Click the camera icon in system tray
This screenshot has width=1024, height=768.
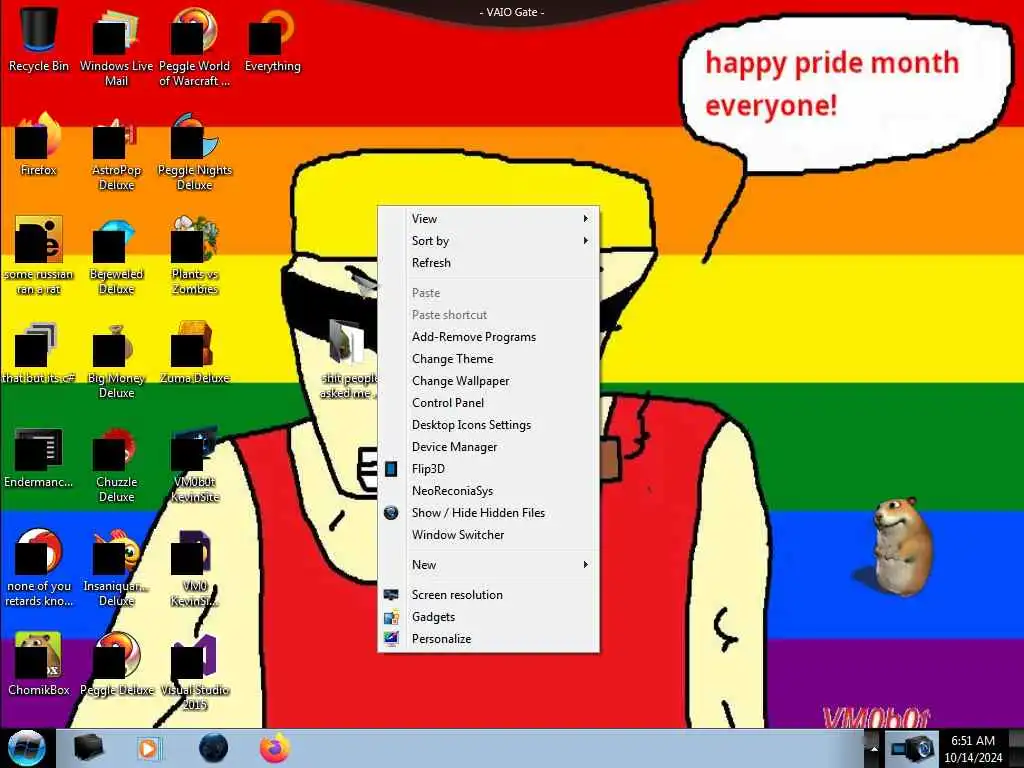(914, 748)
